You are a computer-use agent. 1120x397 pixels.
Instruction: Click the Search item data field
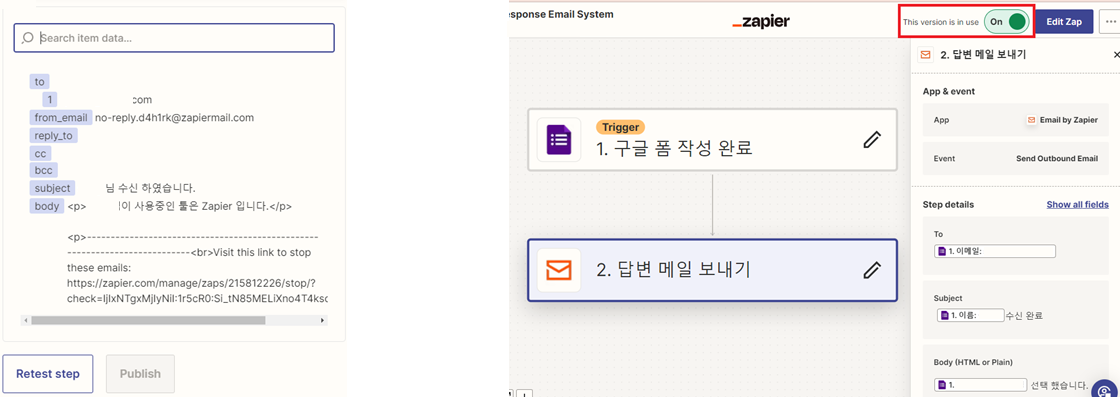174,38
